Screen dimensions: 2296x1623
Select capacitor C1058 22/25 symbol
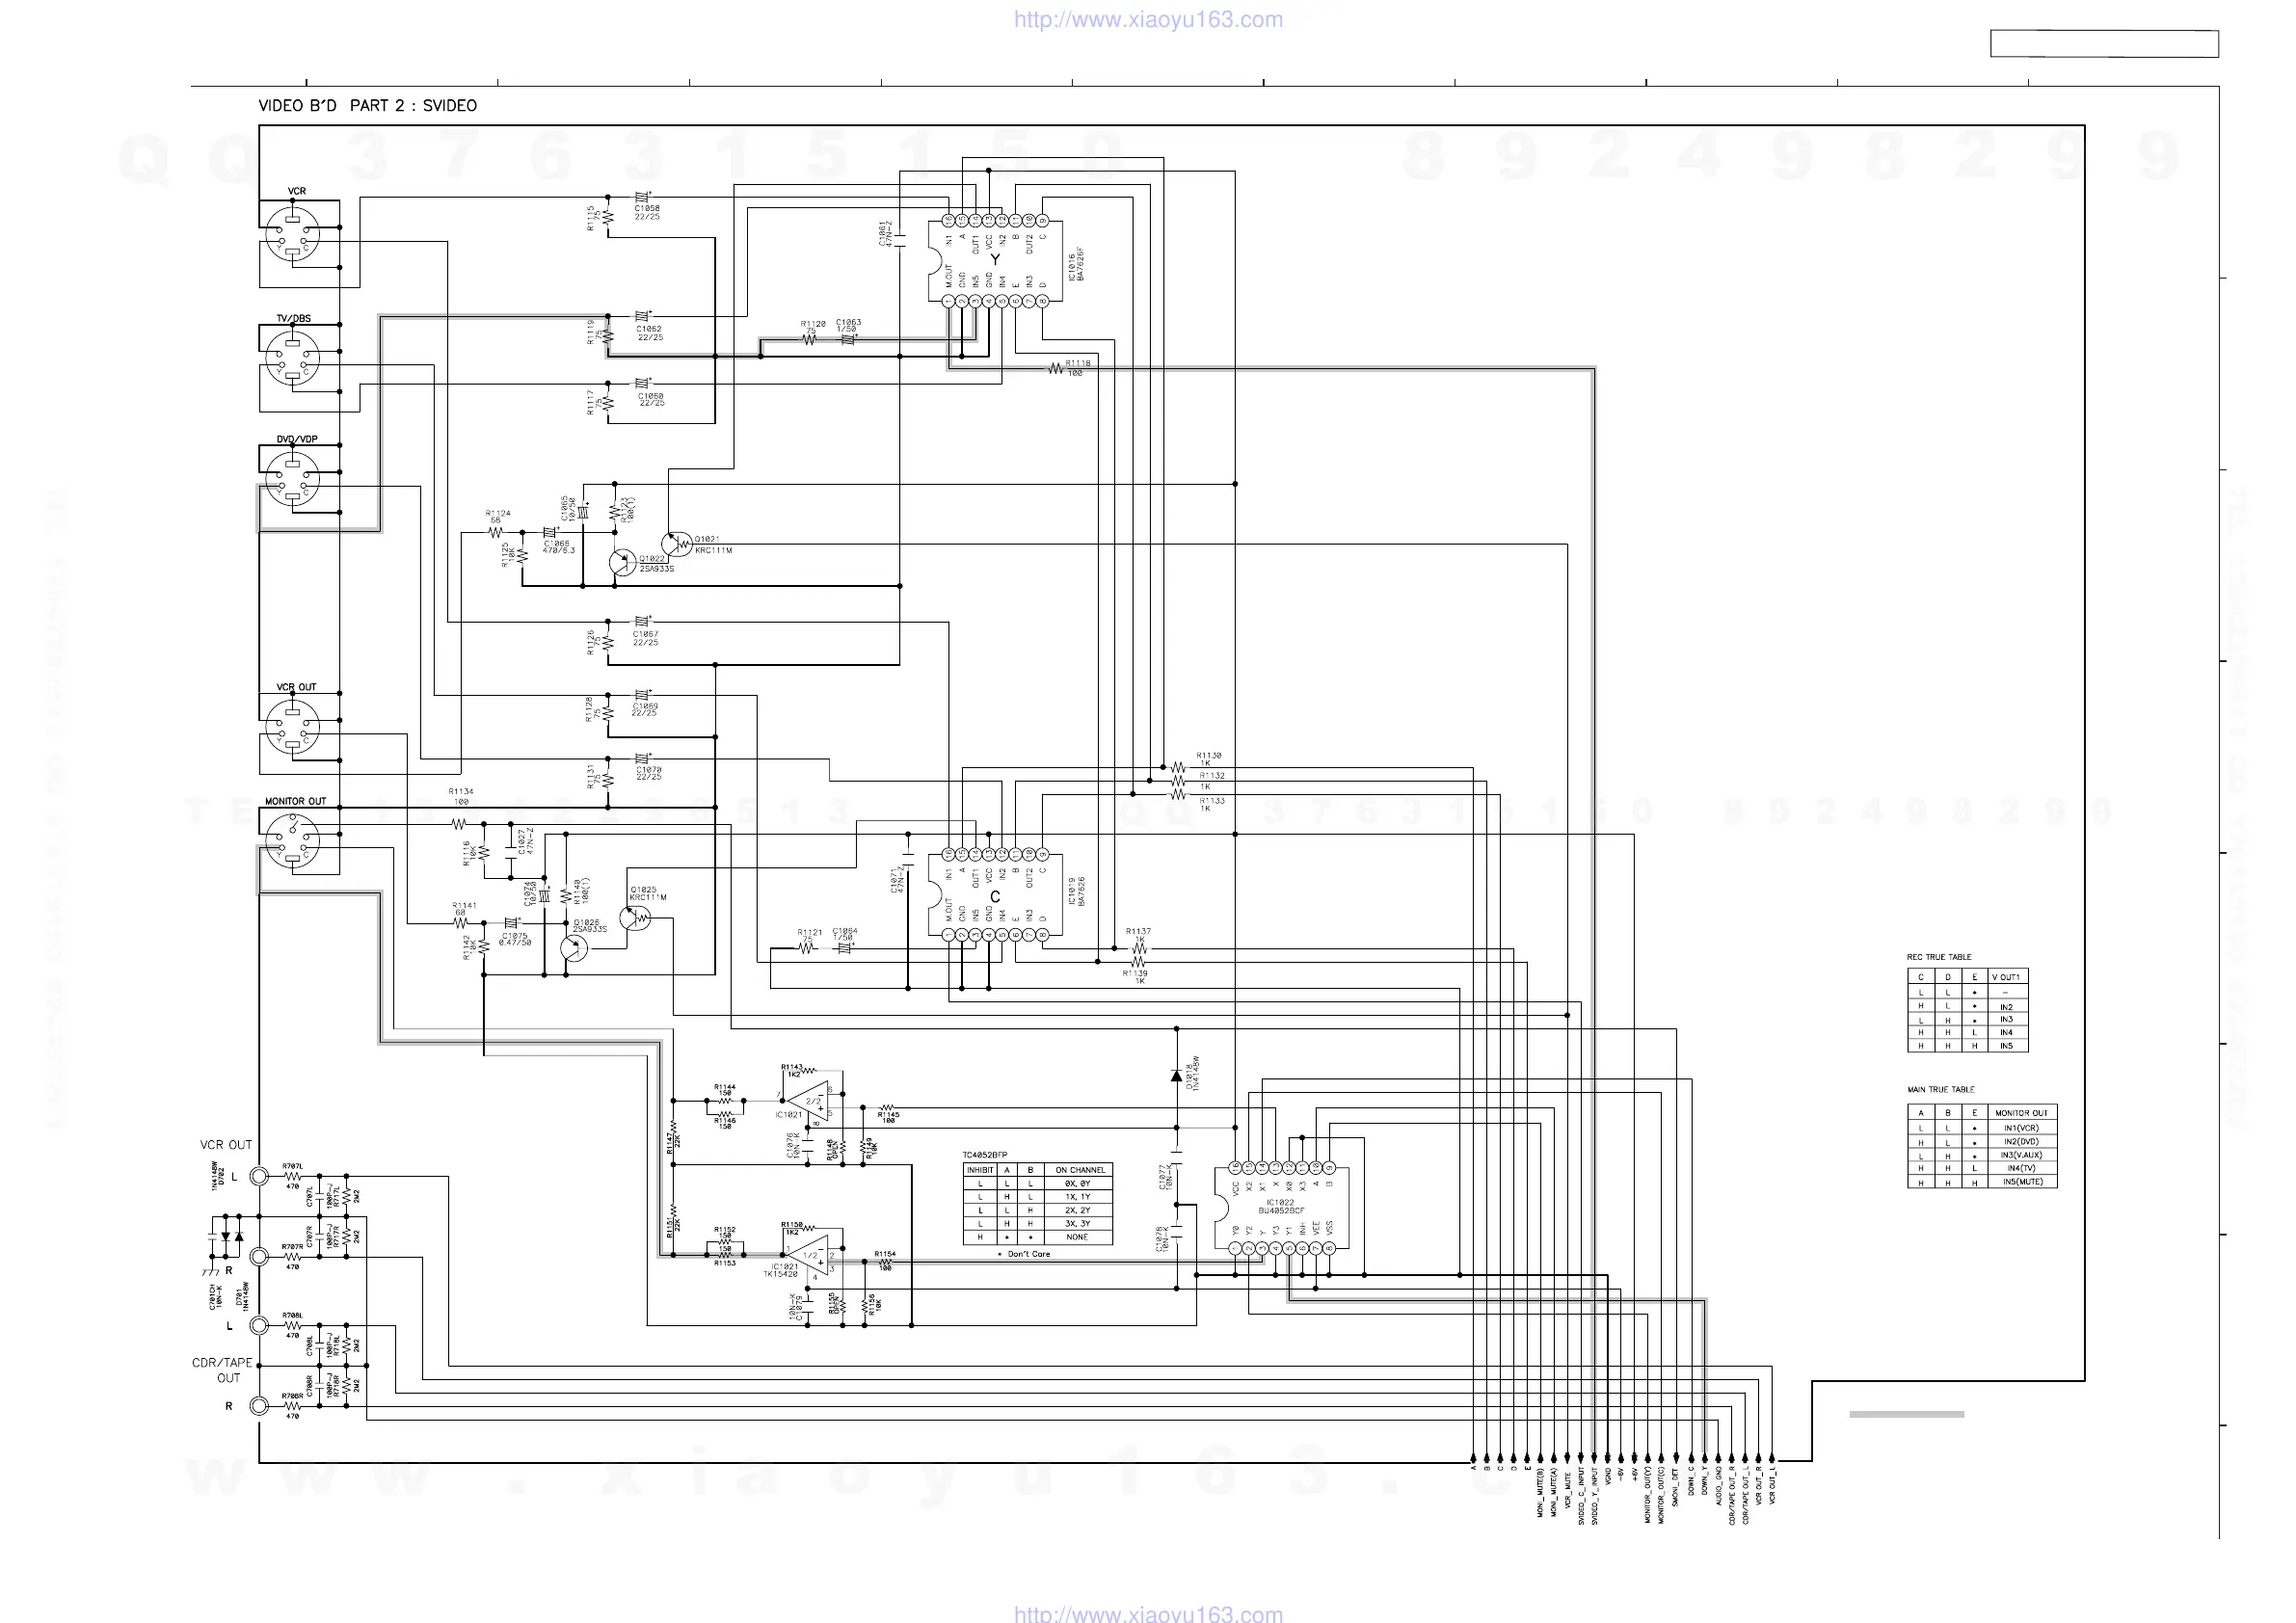[642, 197]
